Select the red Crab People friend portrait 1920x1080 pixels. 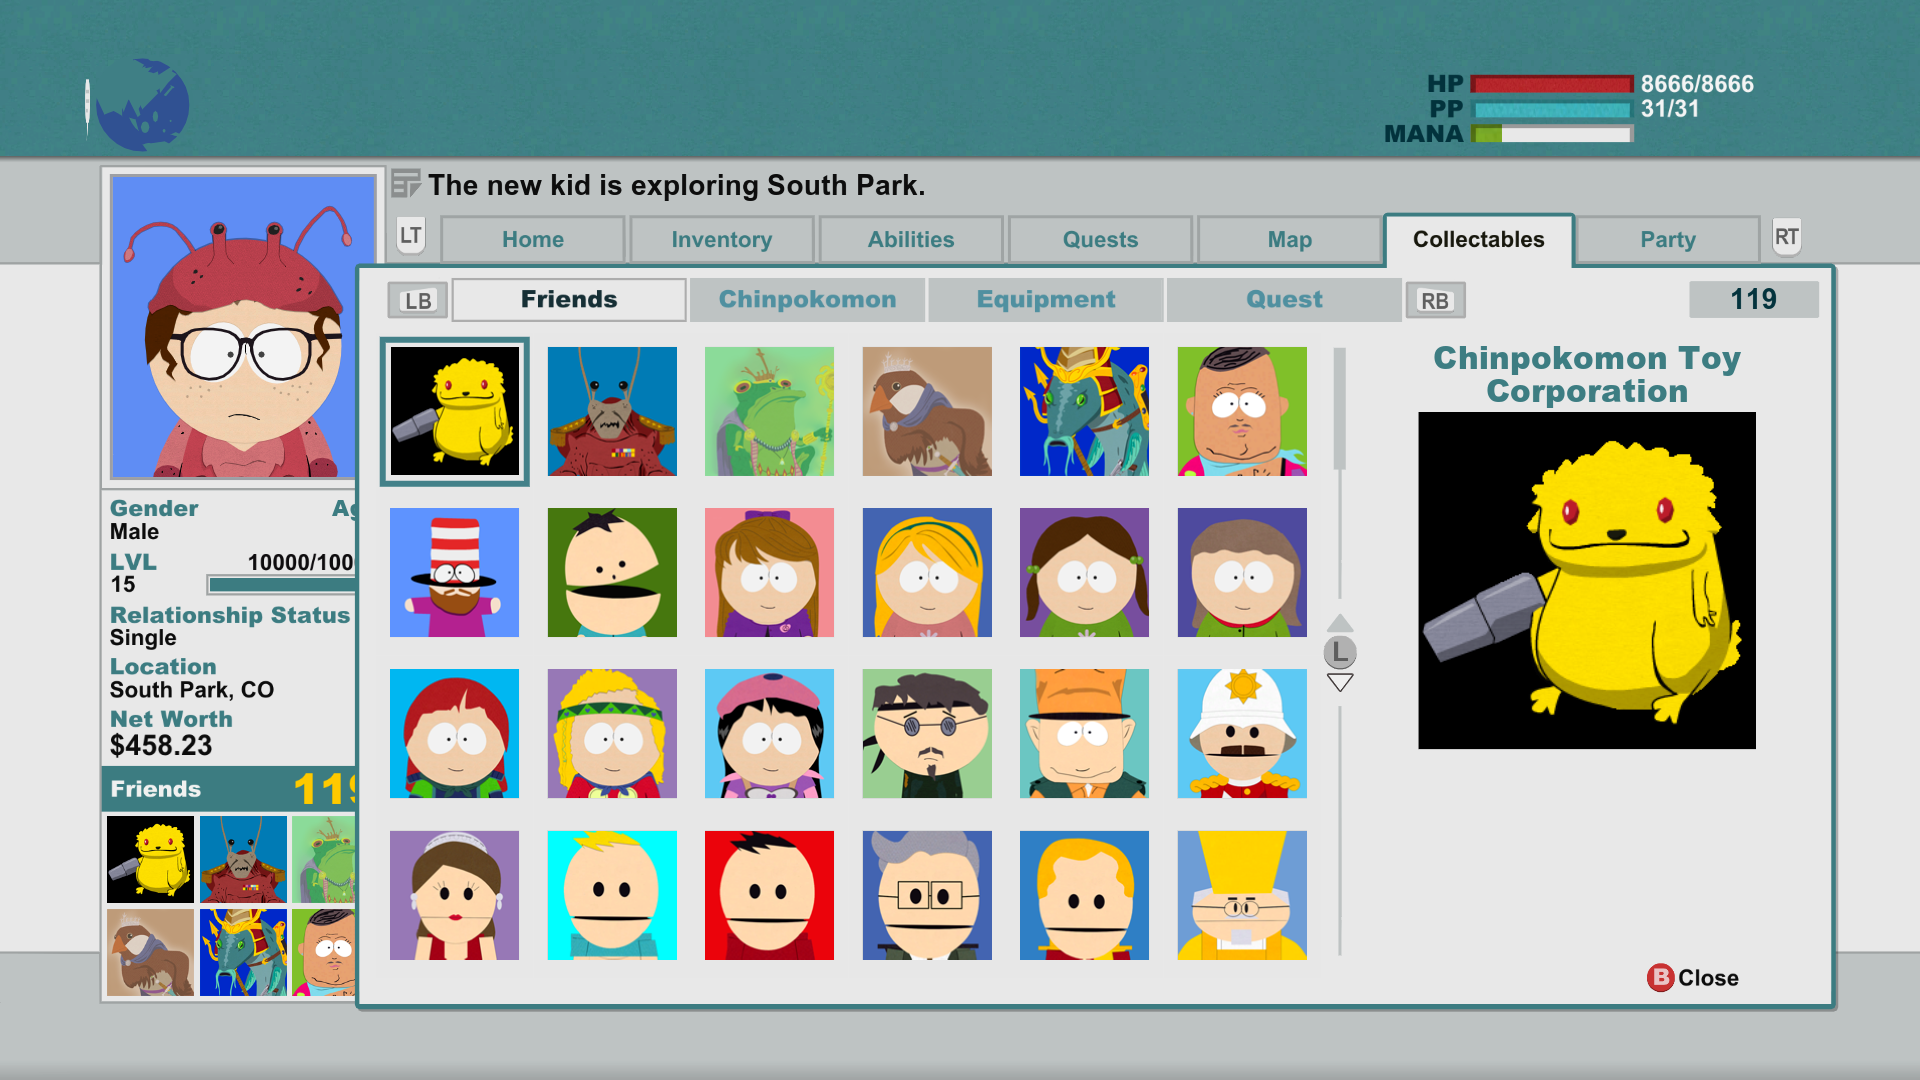(x=612, y=411)
